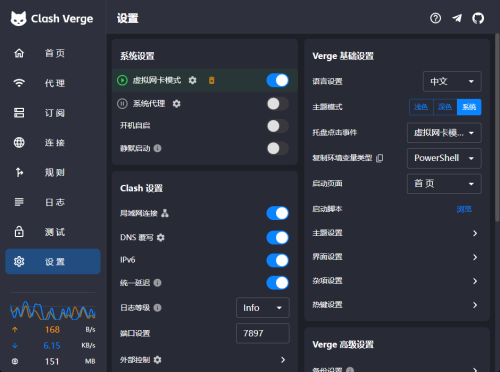Open the help icon in header

click(435, 18)
